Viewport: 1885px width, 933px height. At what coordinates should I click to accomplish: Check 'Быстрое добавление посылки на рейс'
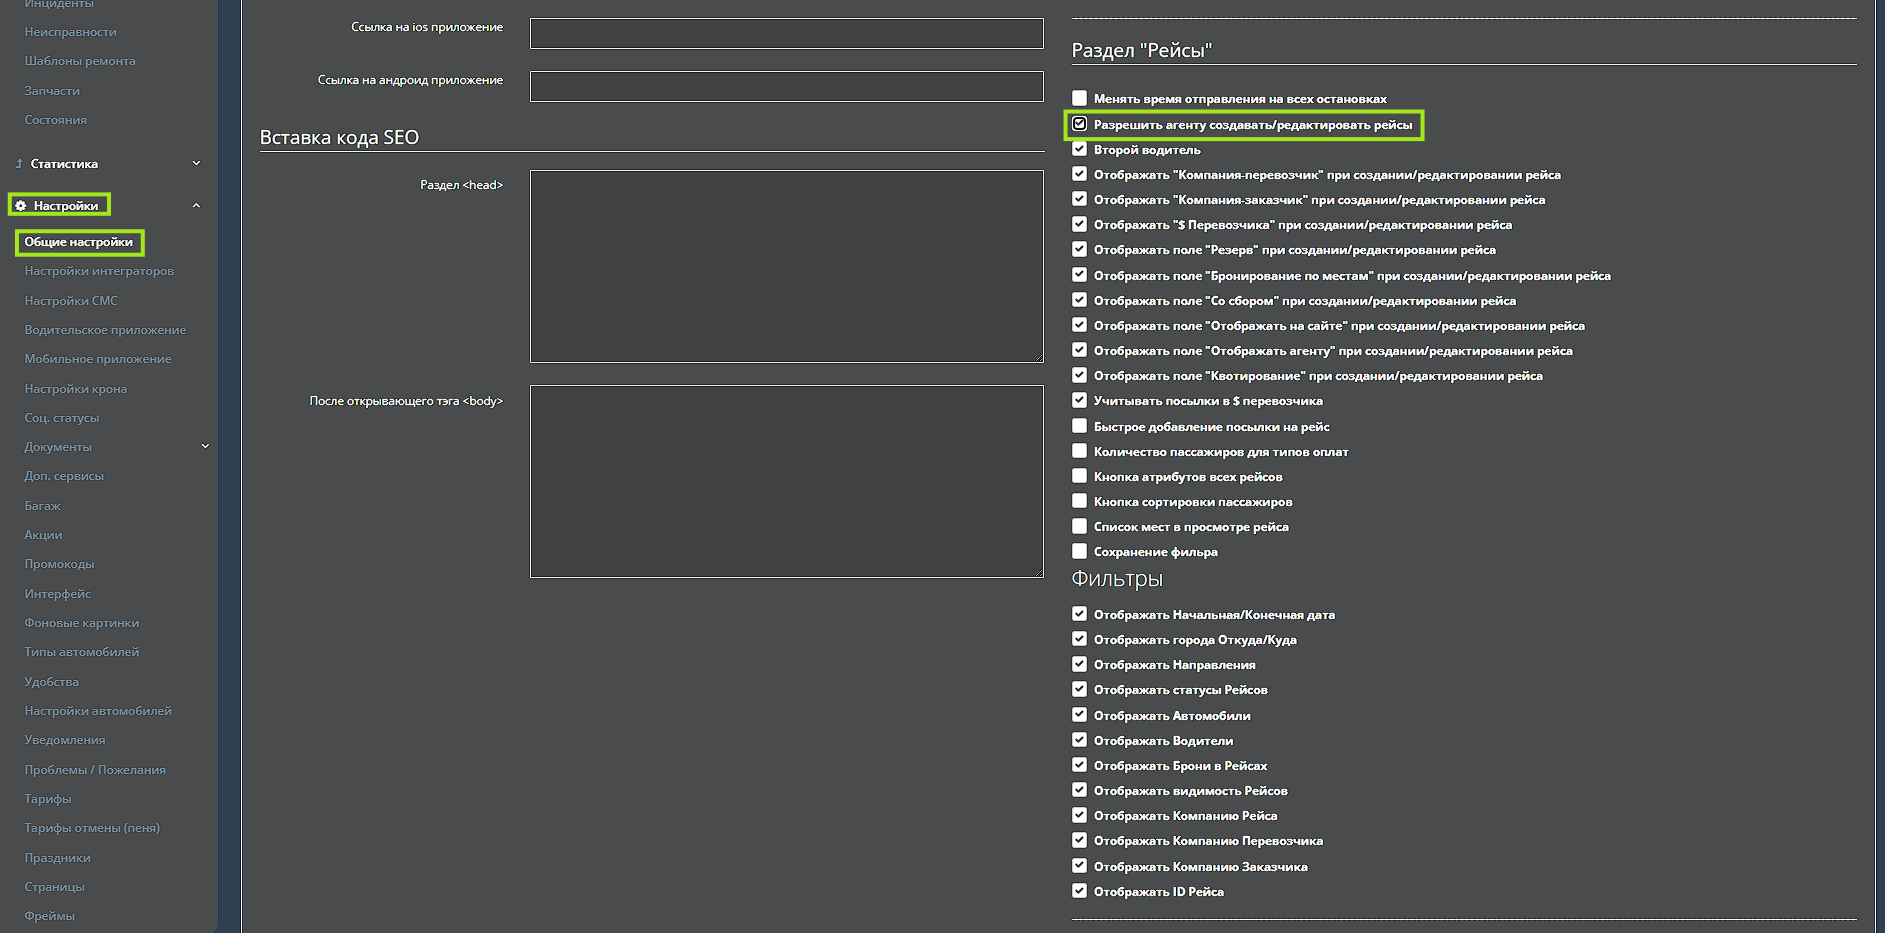(x=1079, y=426)
